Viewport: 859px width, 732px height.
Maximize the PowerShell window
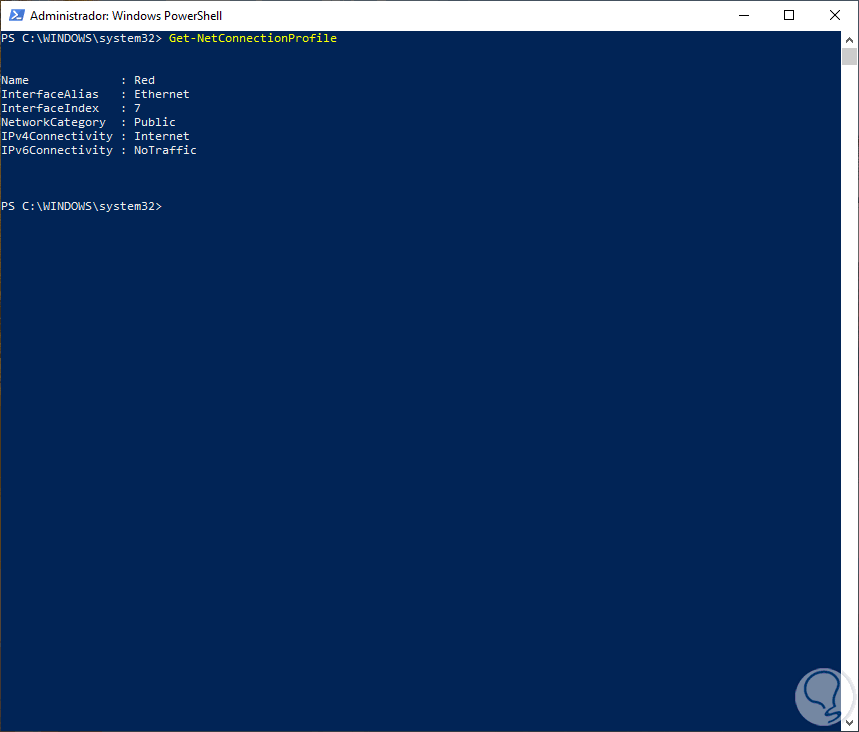pyautogui.click(x=789, y=15)
